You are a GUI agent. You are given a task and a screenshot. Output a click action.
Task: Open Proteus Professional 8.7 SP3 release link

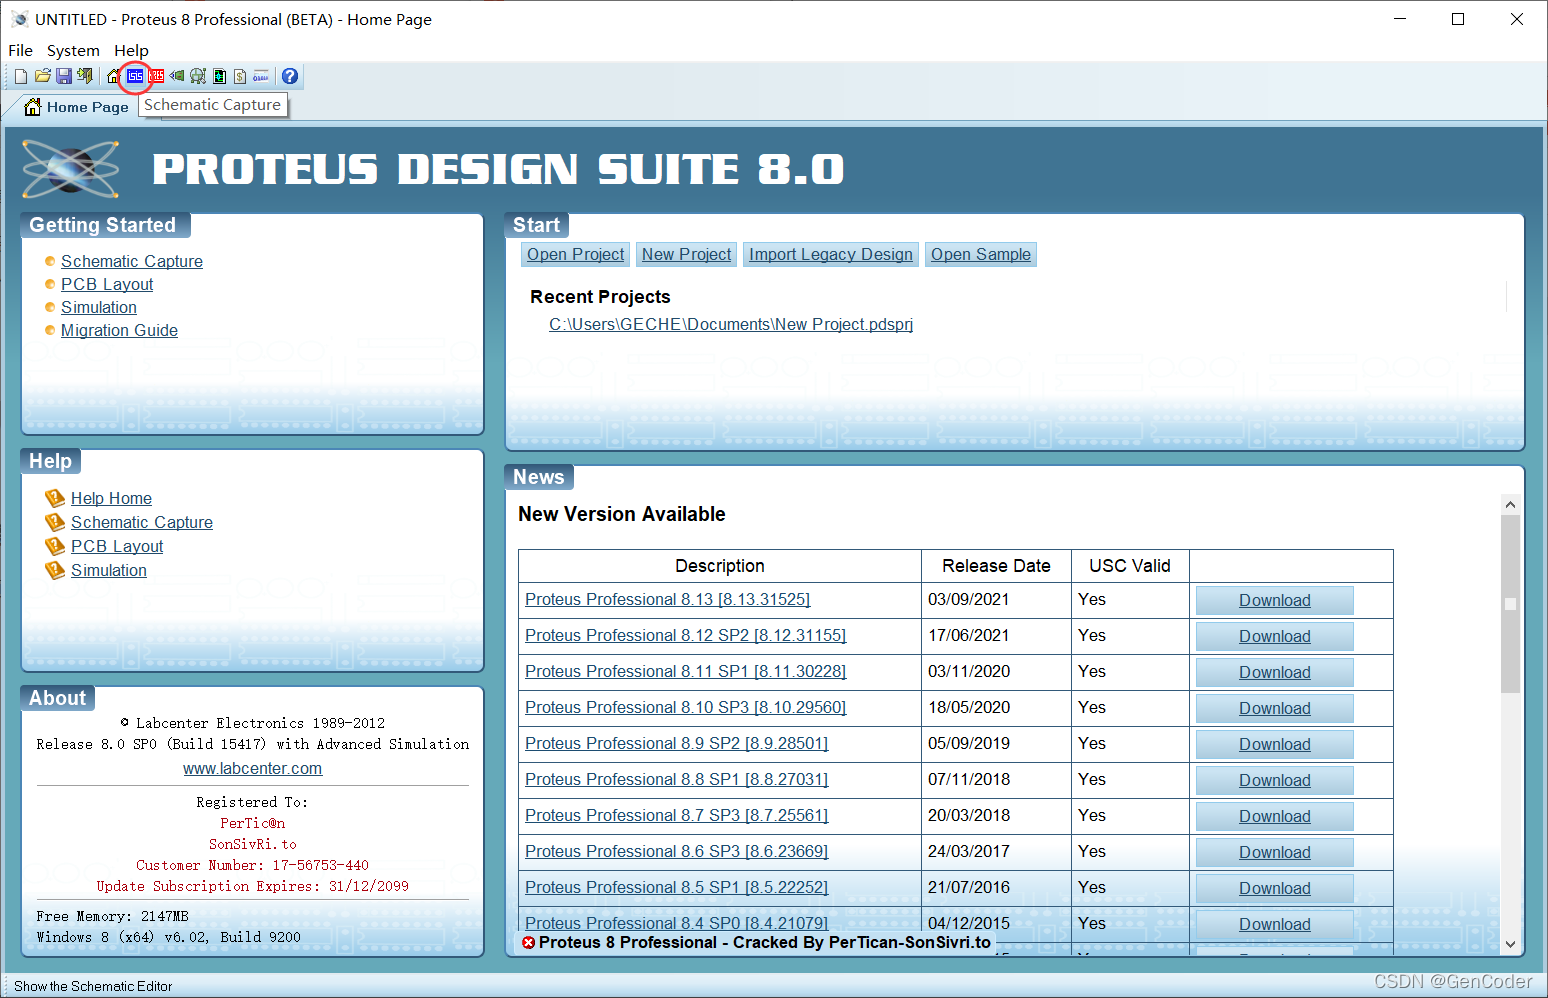[x=677, y=815]
